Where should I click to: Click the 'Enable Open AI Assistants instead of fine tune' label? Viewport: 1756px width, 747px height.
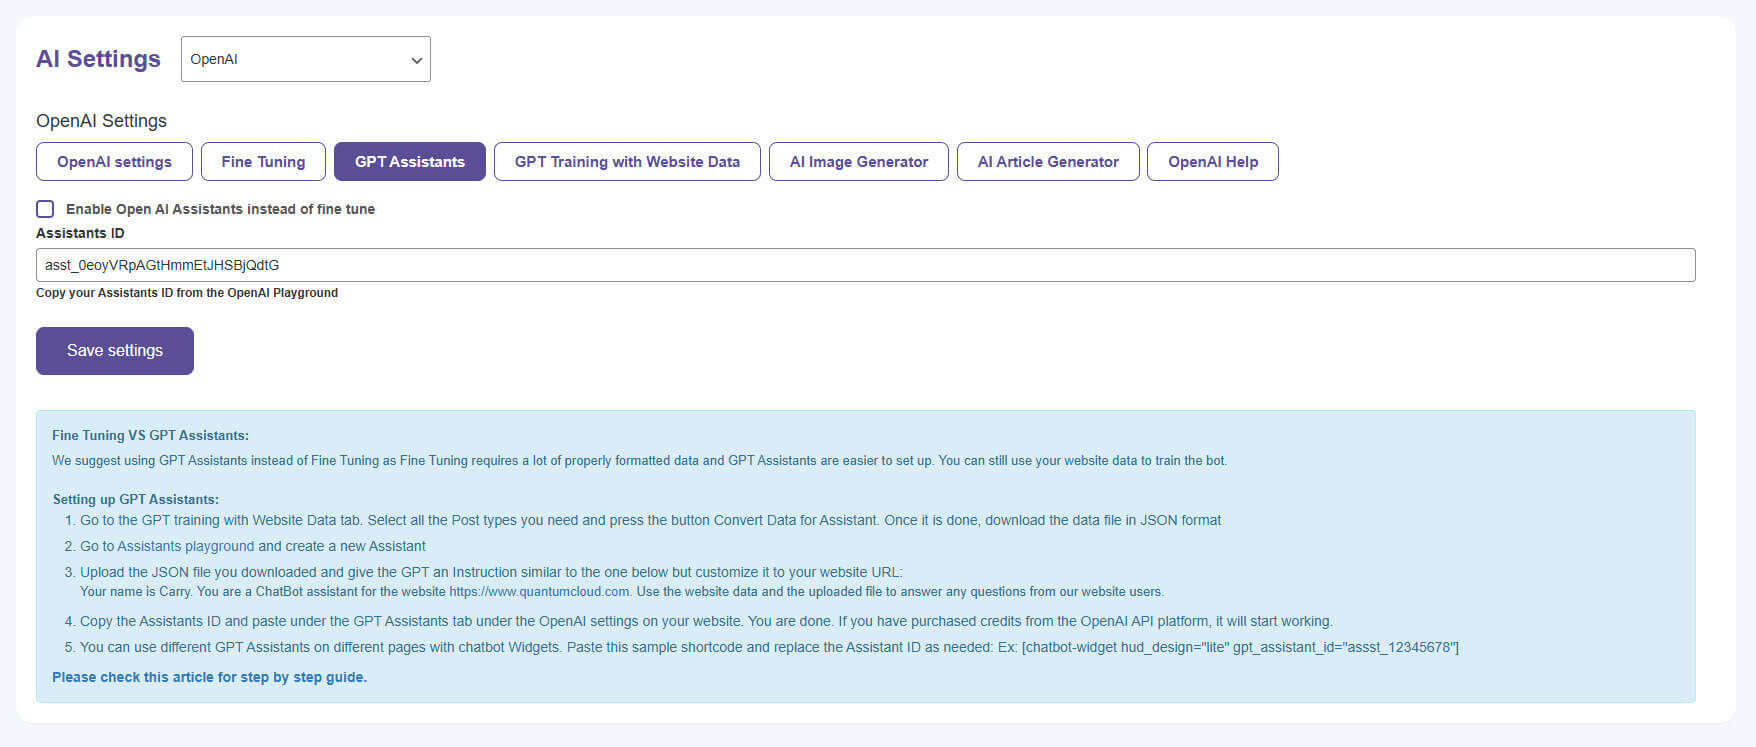(x=220, y=209)
